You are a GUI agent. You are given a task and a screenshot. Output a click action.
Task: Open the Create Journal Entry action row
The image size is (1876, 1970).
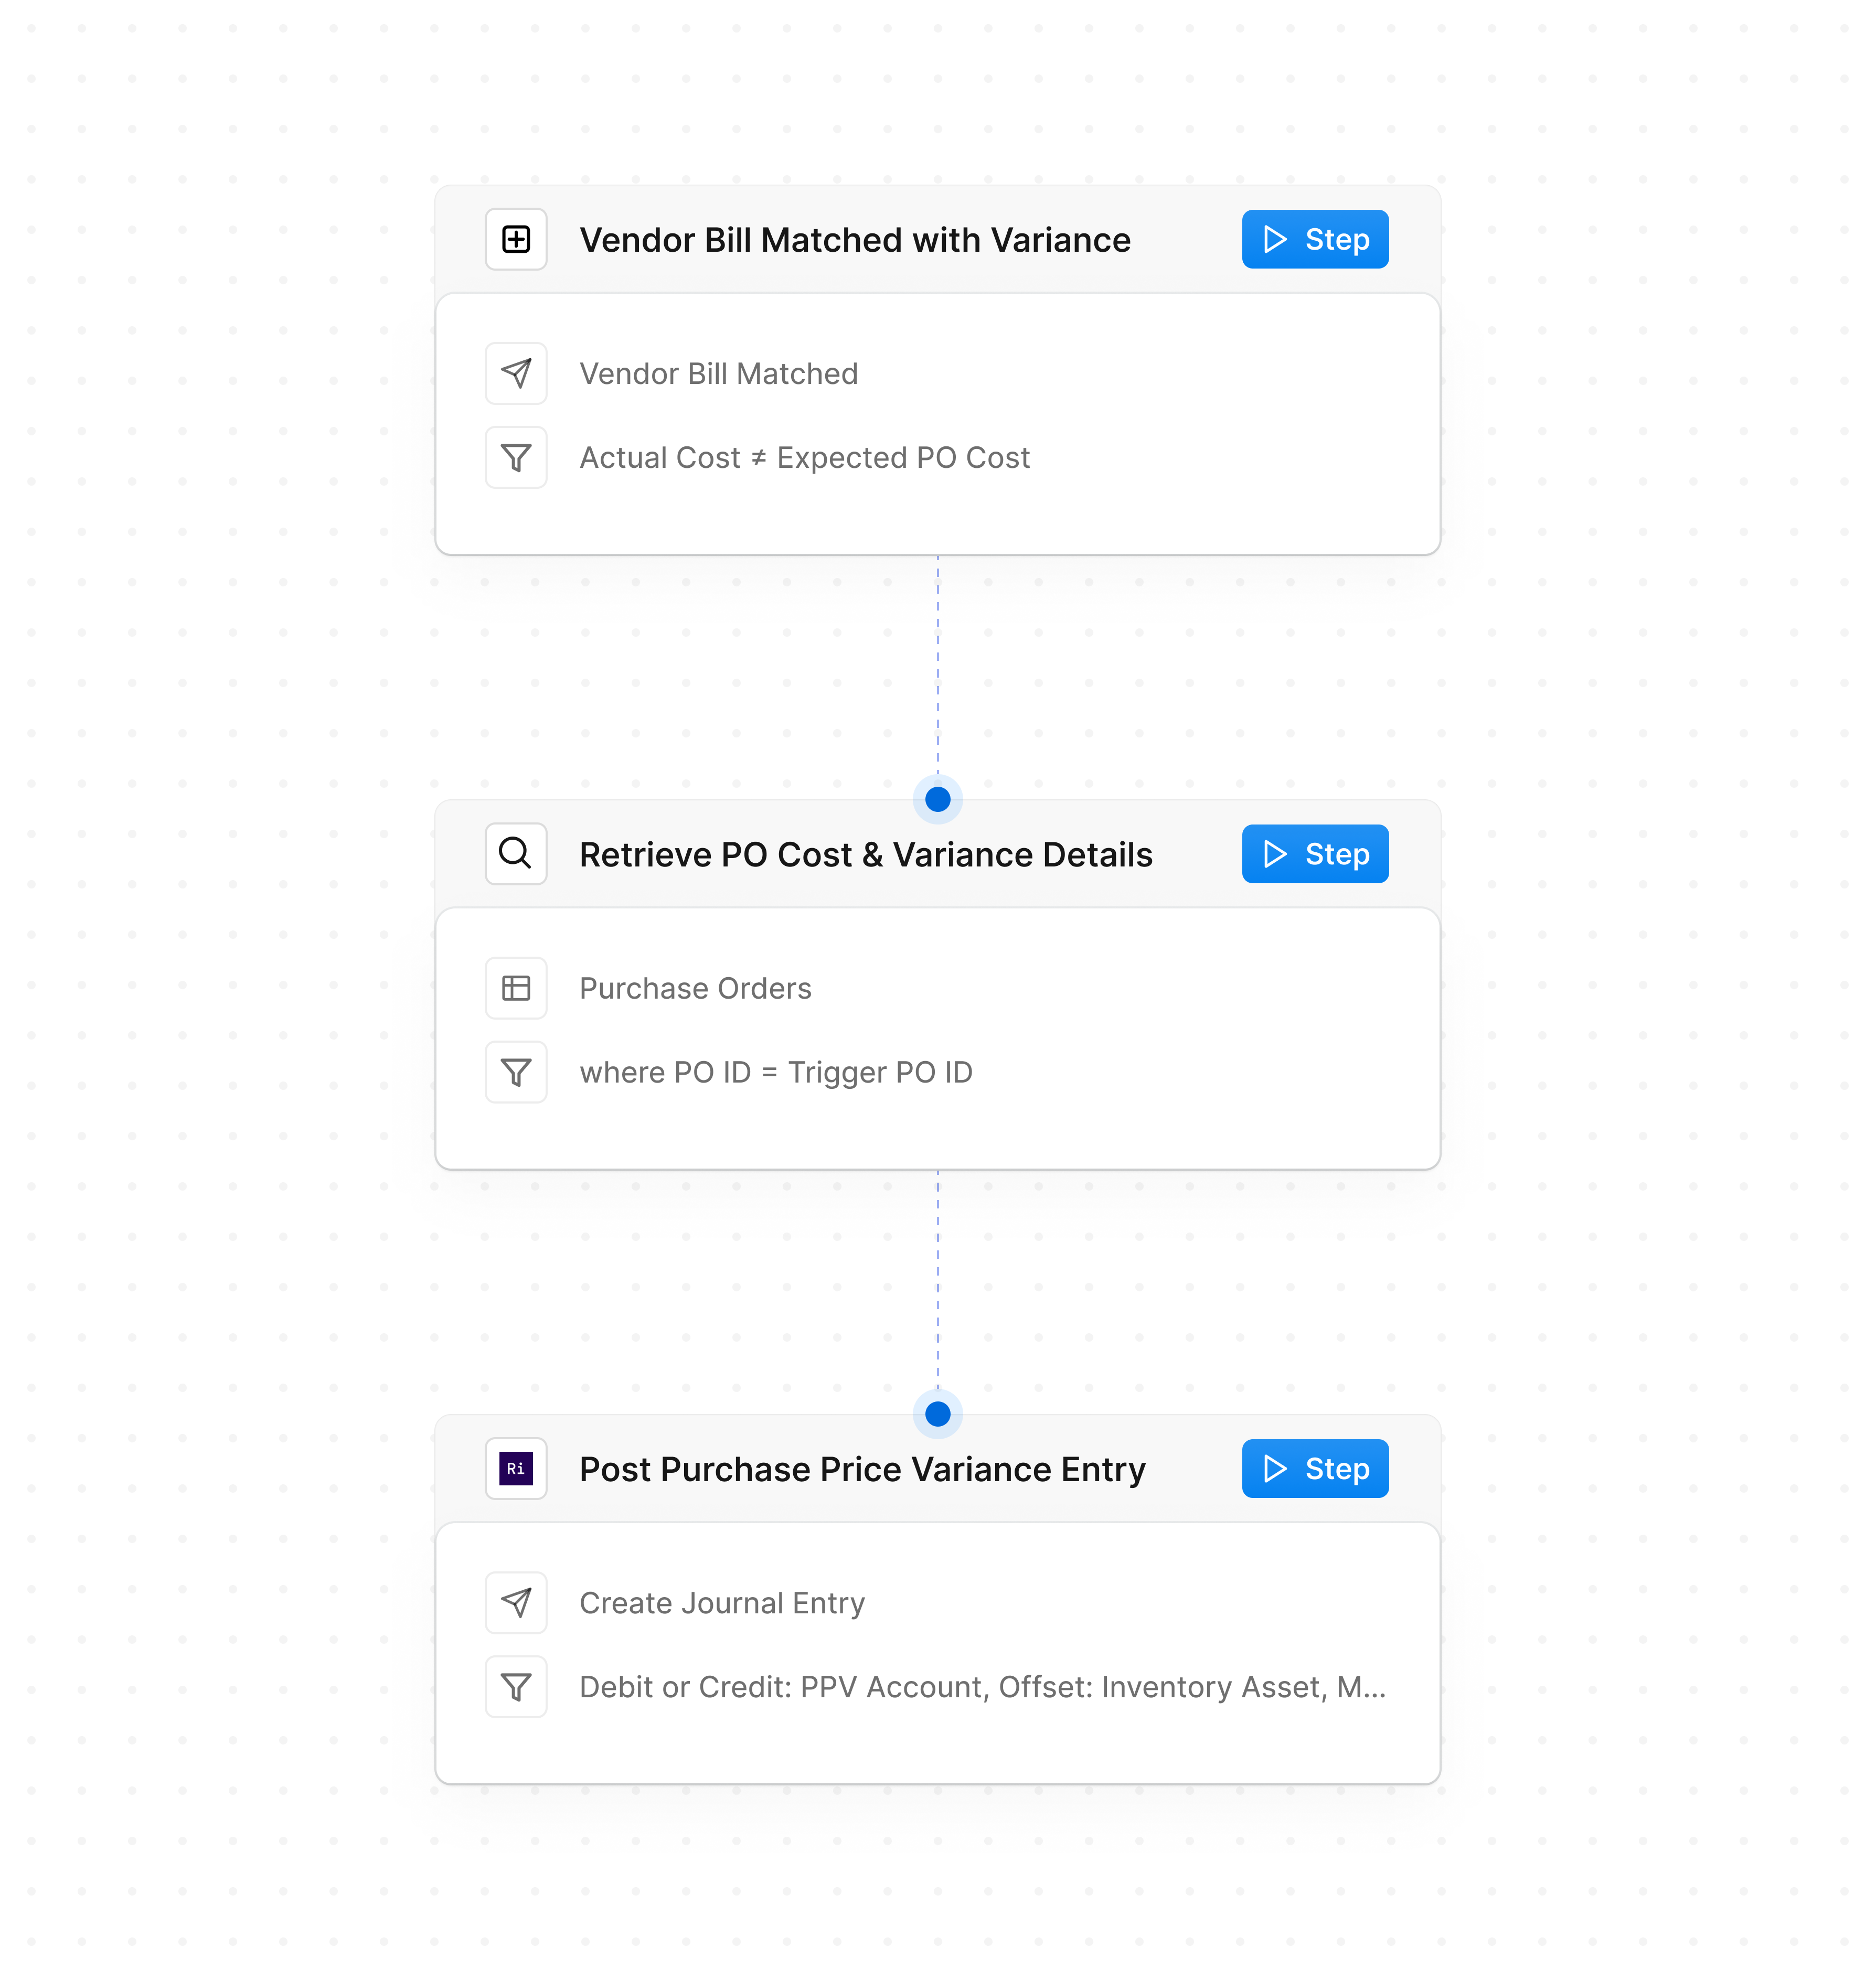pyautogui.click(x=722, y=1602)
